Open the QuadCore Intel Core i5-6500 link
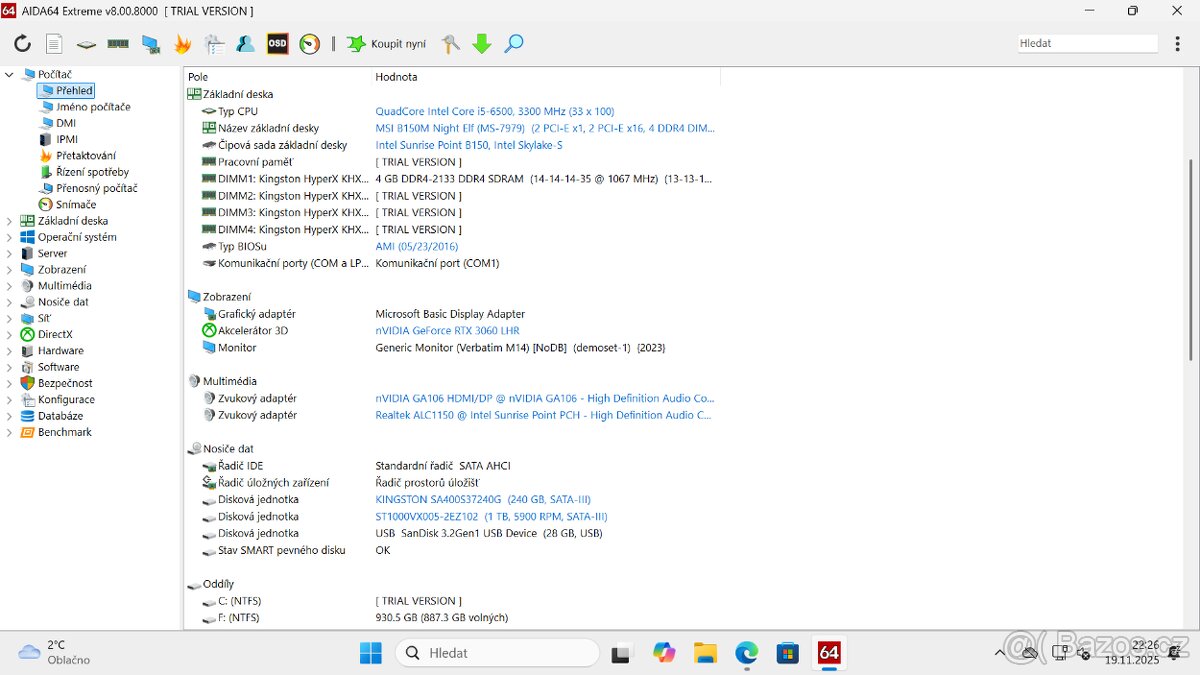Image resolution: width=1200 pixels, height=675 pixels. (494, 112)
